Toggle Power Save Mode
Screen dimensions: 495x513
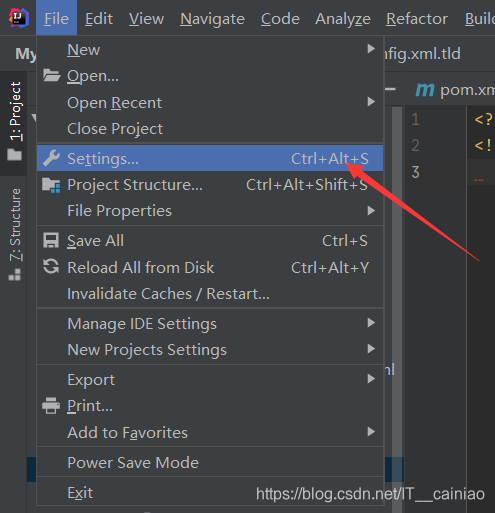coord(210,462)
